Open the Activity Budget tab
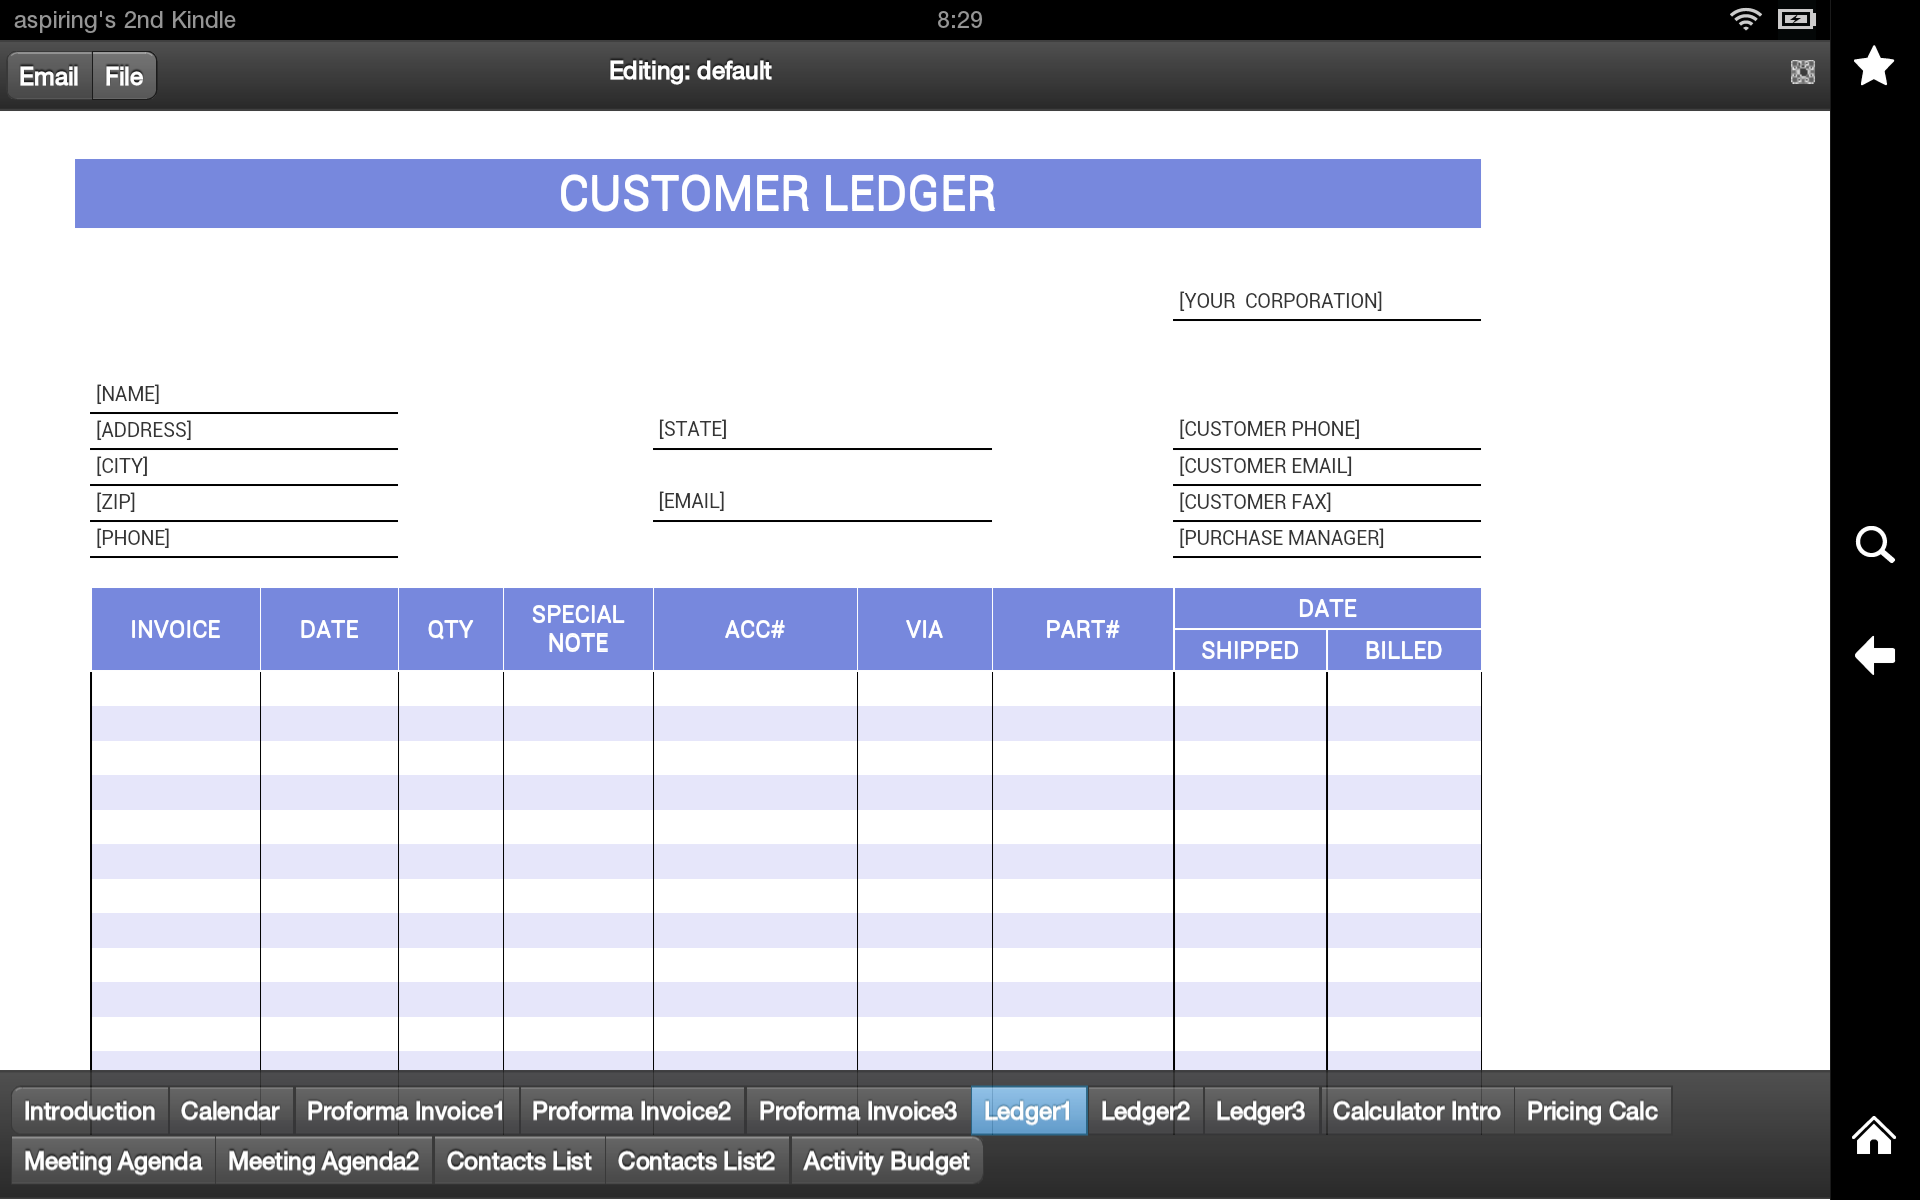 pyautogui.click(x=886, y=1160)
